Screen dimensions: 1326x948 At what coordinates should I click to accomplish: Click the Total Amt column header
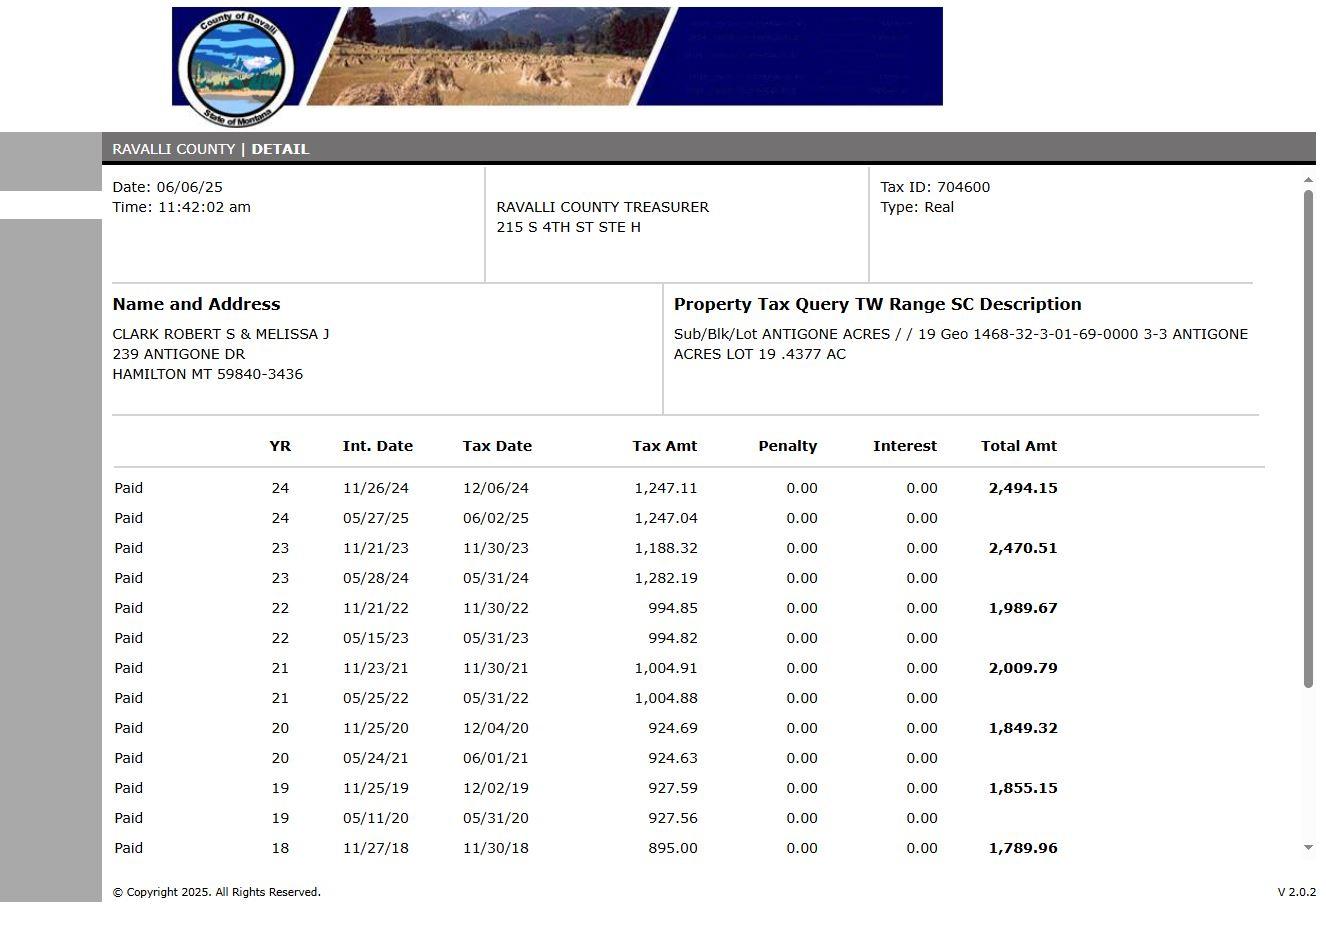tap(1018, 446)
